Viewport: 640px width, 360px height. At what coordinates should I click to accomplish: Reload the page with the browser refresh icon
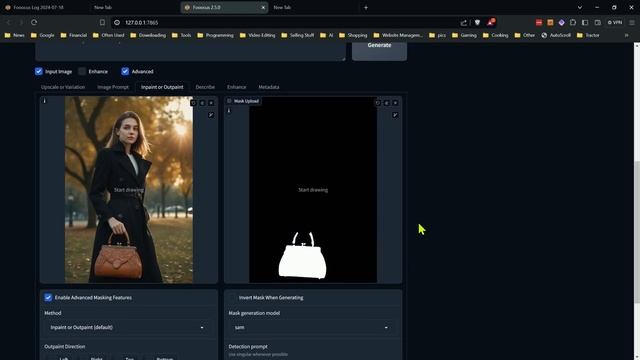click(x=34, y=22)
